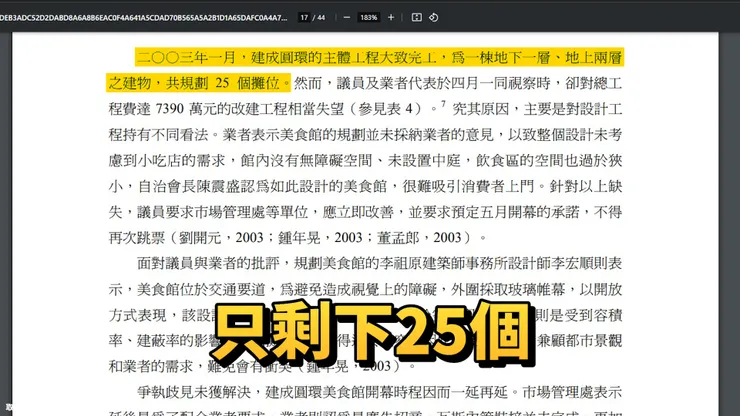Select the text '爭執歧見未獲解決'
740x416 pixels.
(194, 392)
